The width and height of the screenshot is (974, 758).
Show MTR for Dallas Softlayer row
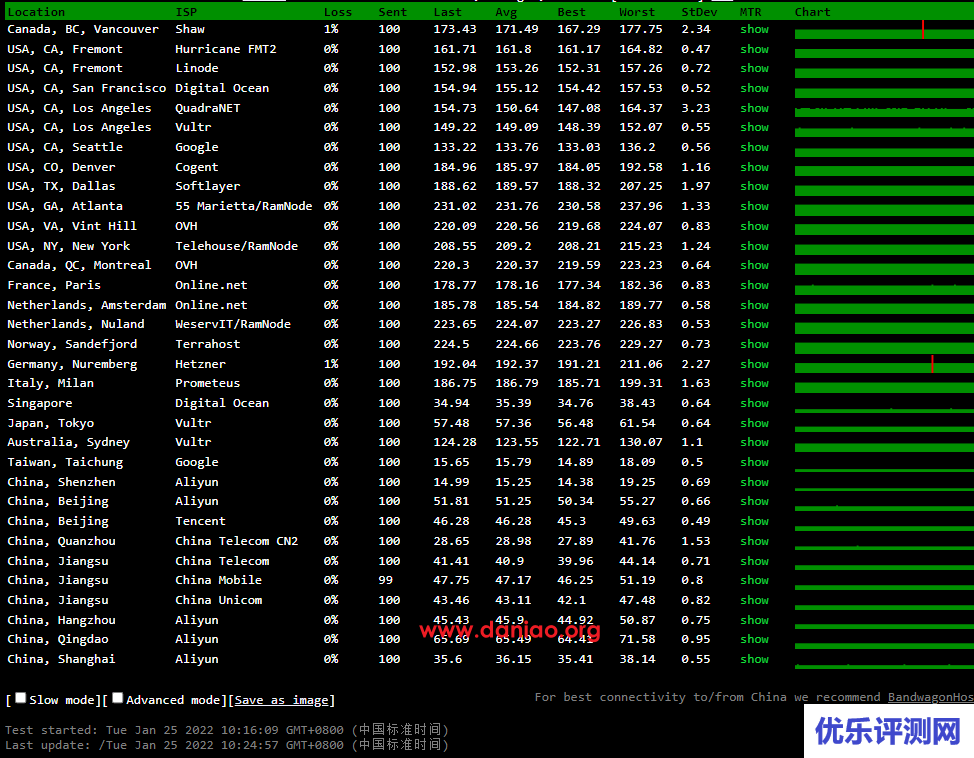coord(754,186)
